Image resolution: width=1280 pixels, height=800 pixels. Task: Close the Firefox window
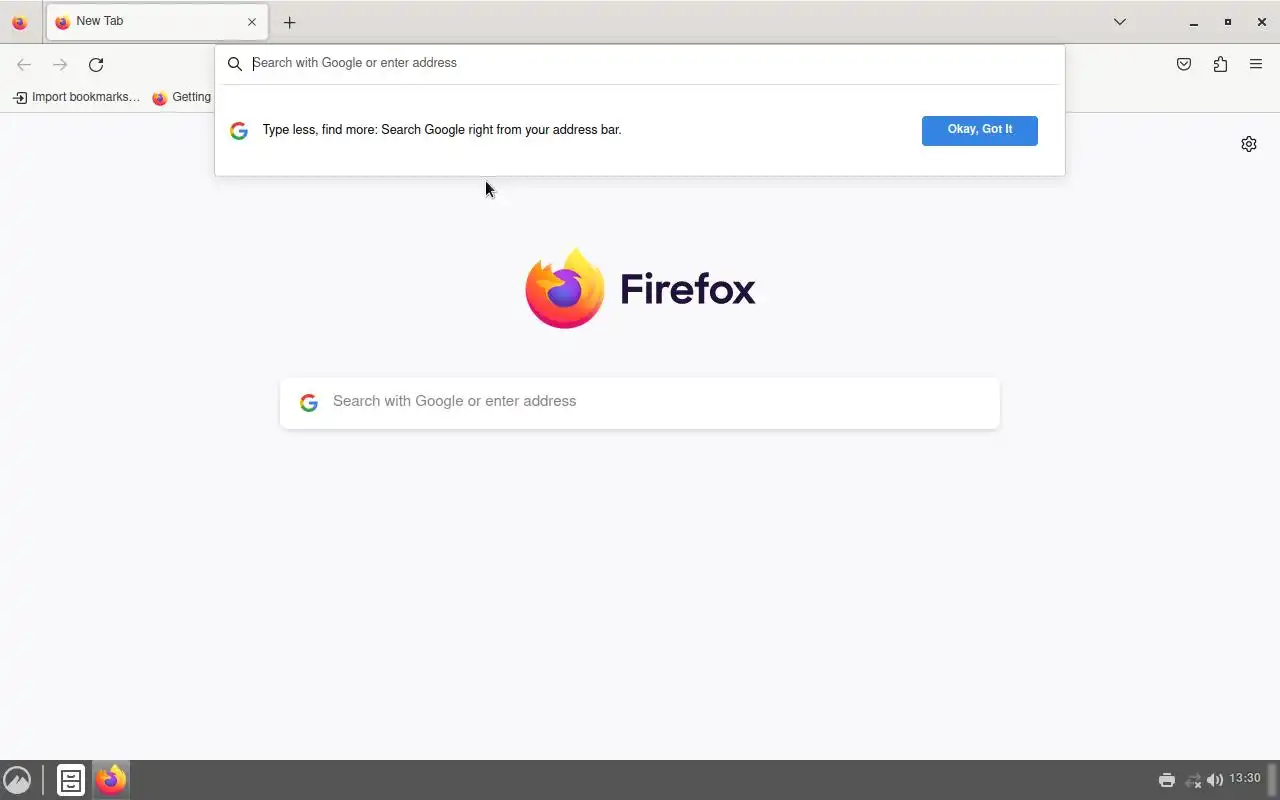1262,22
